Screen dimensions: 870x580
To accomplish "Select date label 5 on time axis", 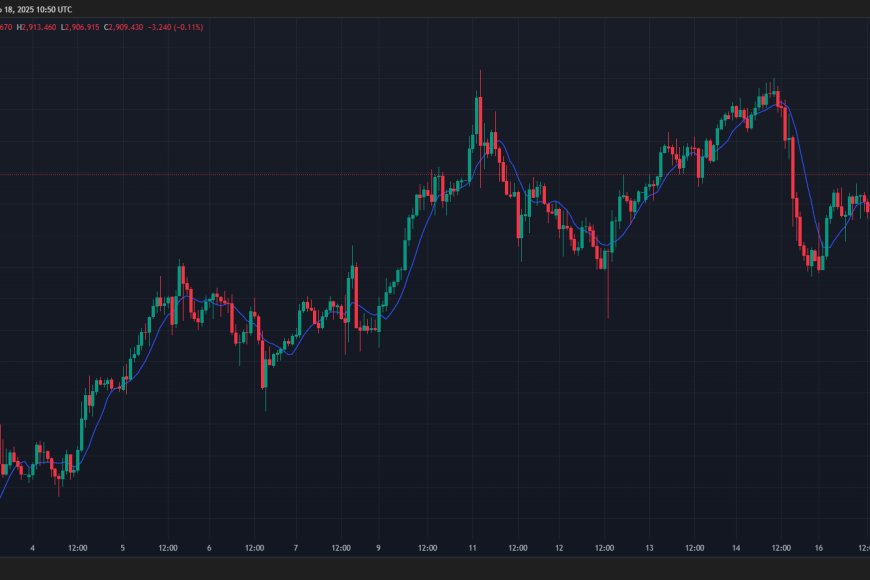I will [x=122, y=548].
